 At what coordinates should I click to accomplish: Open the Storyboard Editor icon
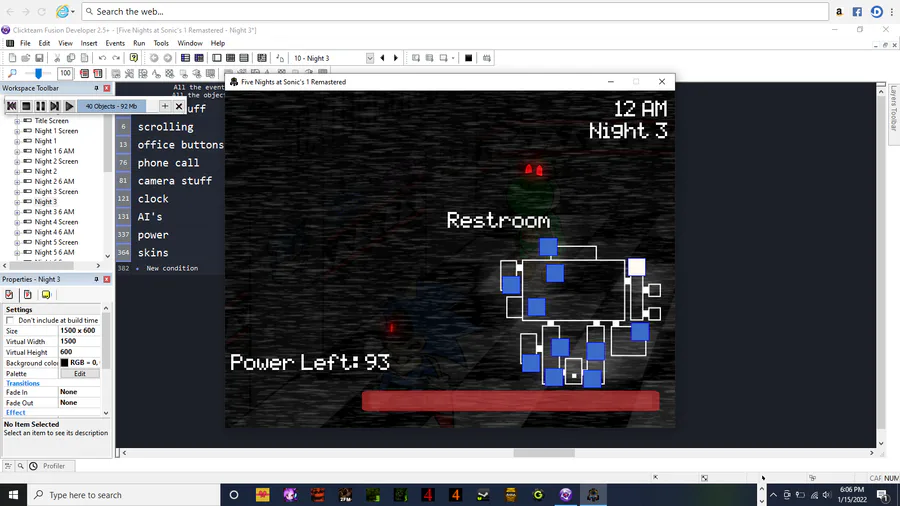[x=185, y=58]
